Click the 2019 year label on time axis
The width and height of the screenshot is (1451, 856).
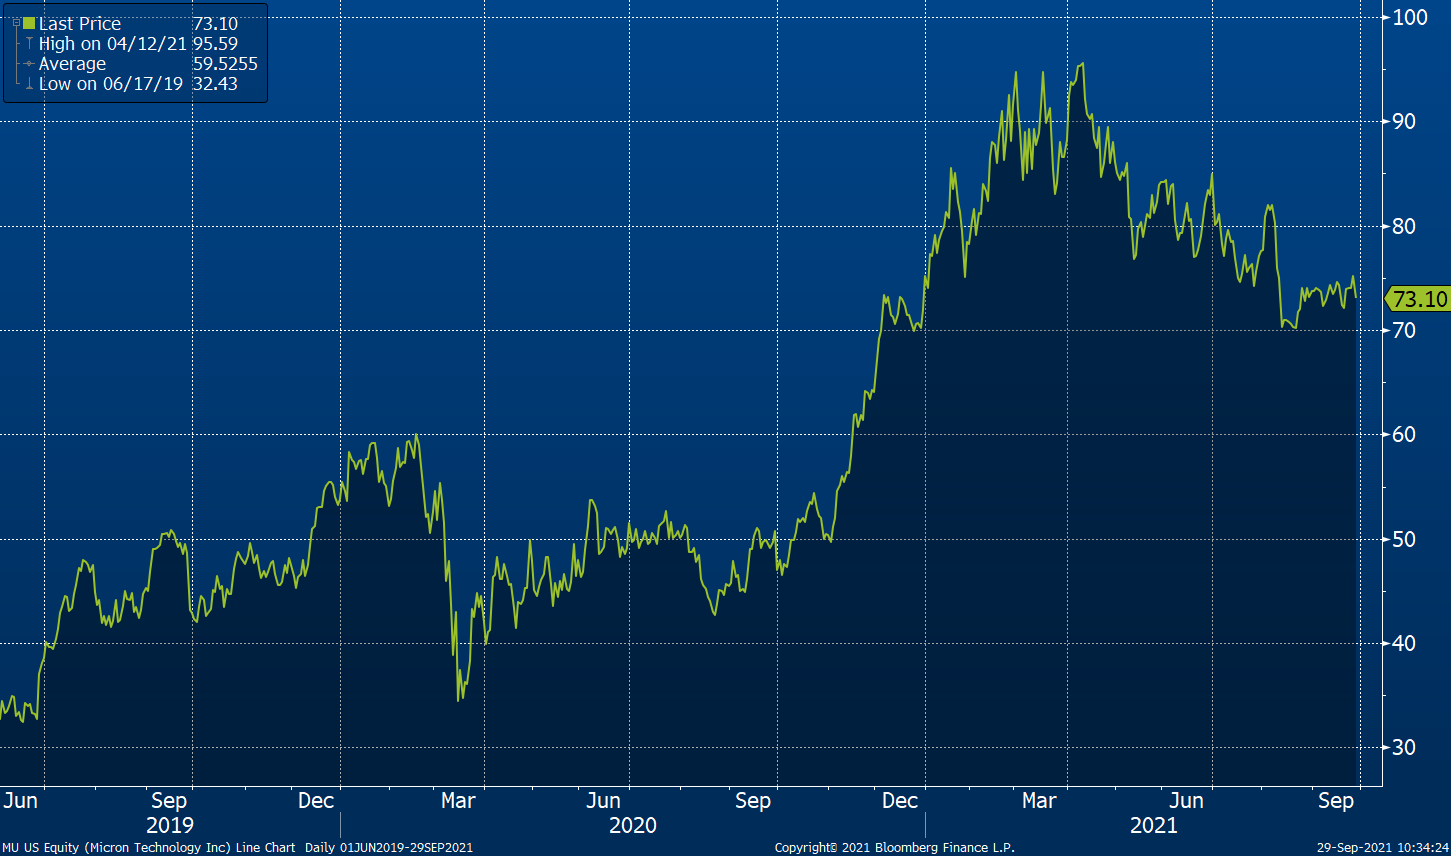pyautogui.click(x=170, y=826)
